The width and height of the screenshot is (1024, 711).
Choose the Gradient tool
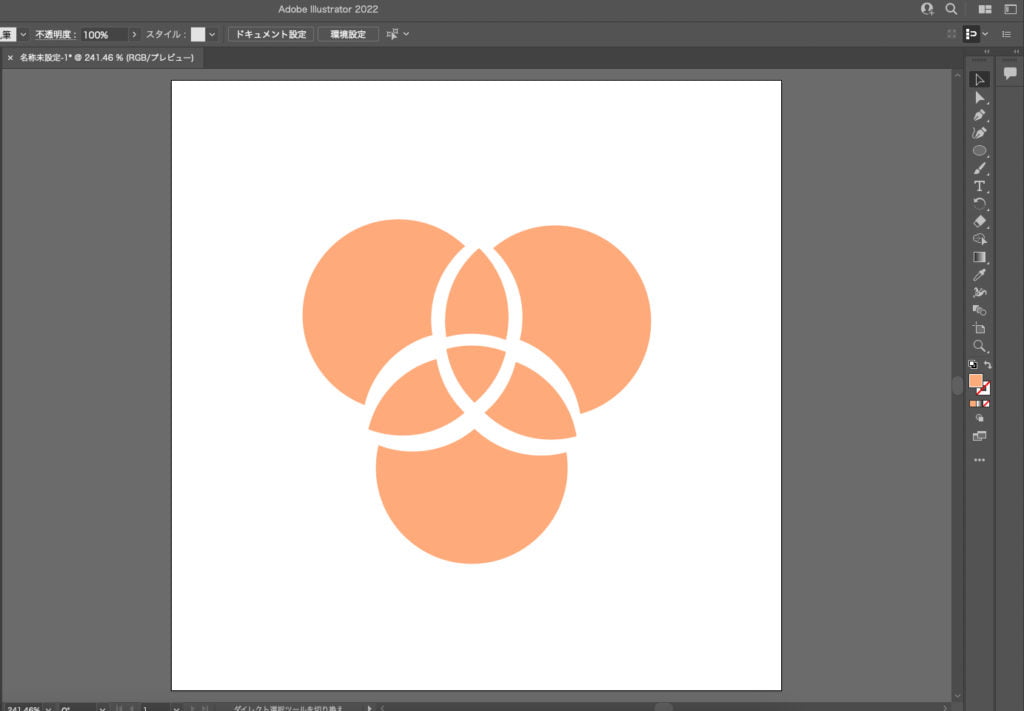point(979,257)
